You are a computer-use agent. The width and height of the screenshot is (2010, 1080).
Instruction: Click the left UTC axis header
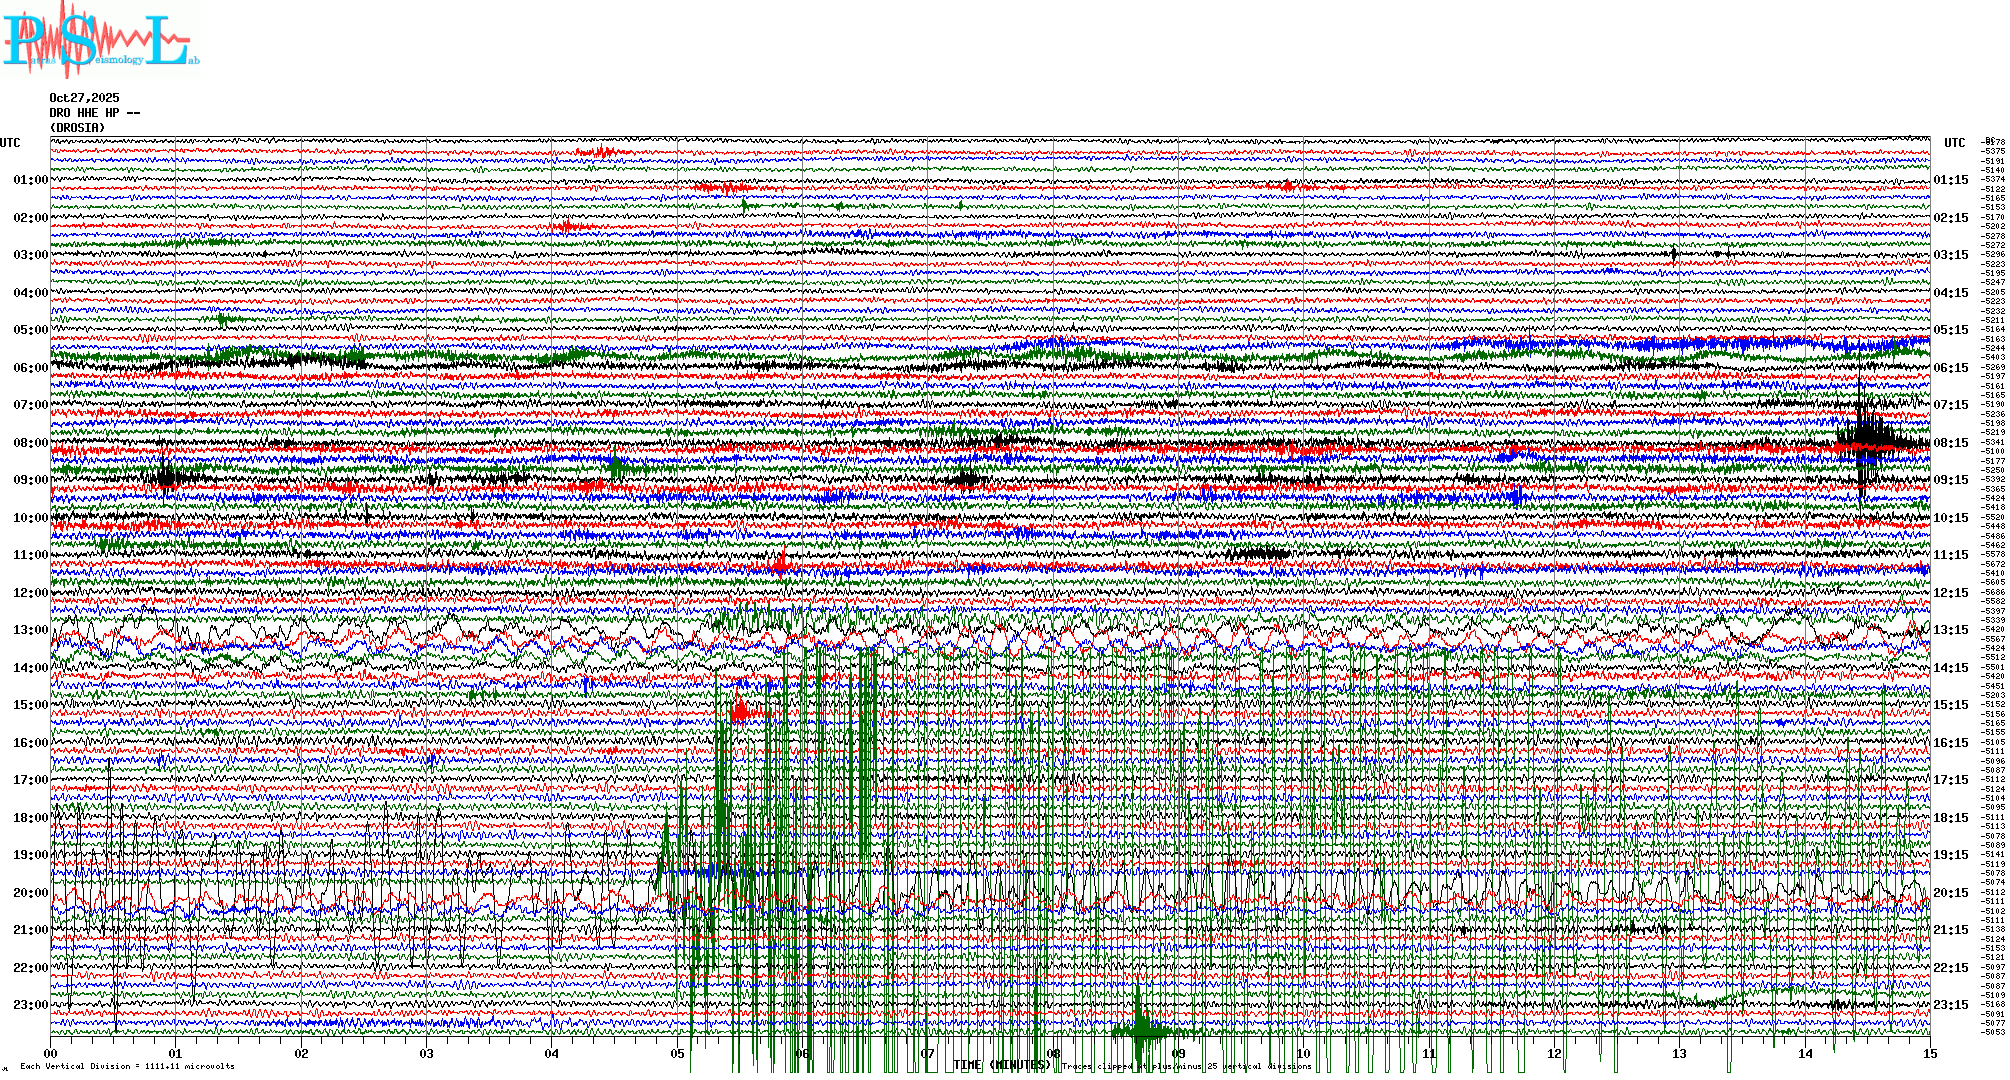[10, 143]
